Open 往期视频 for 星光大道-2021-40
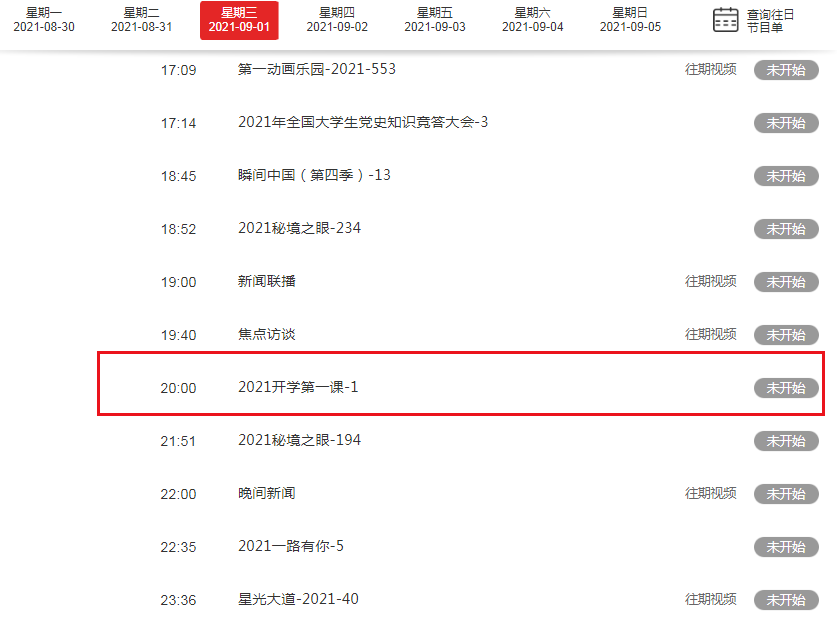 click(710, 599)
